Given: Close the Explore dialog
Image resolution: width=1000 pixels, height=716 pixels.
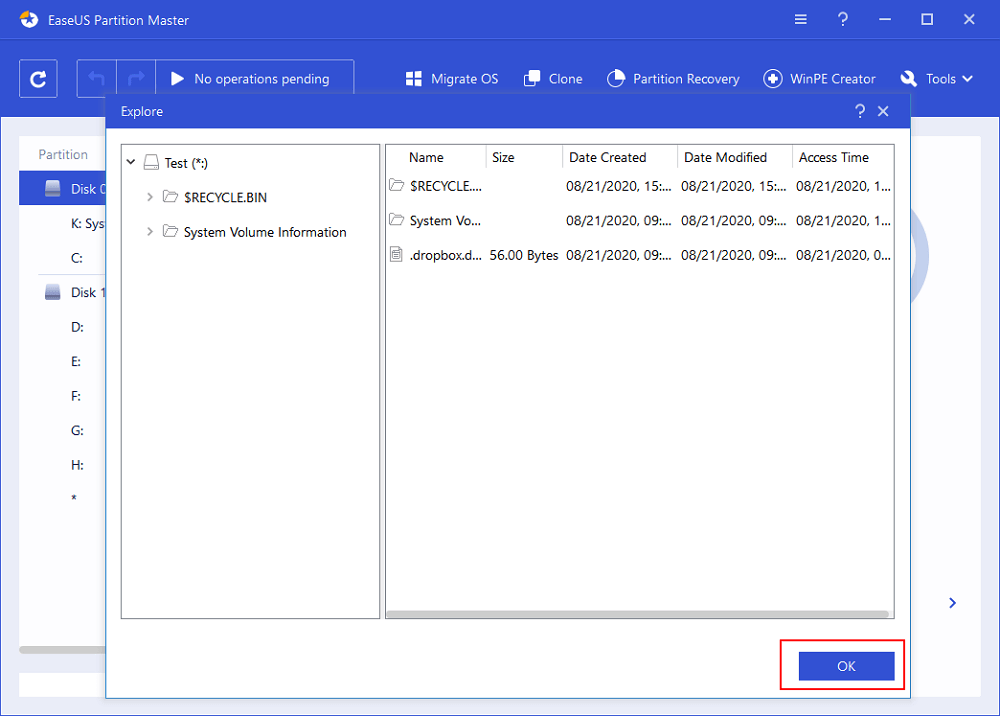Looking at the screenshot, I should (883, 112).
